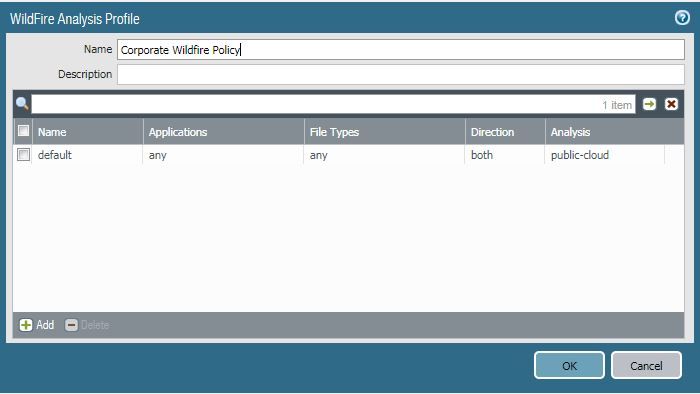The height and width of the screenshot is (394, 700).
Task: Apply the filter with the green arrow icon
Action: [x=650, y=104]
